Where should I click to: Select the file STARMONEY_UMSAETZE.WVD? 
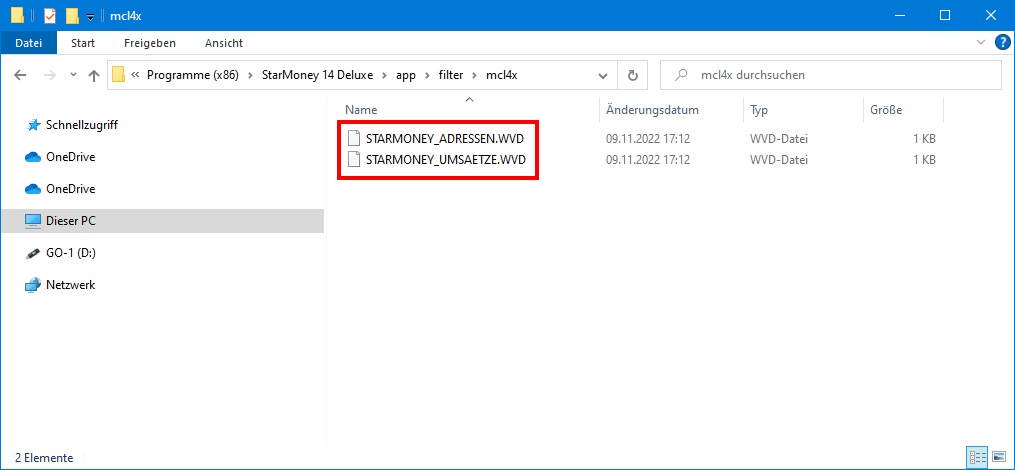click(445, 159)
